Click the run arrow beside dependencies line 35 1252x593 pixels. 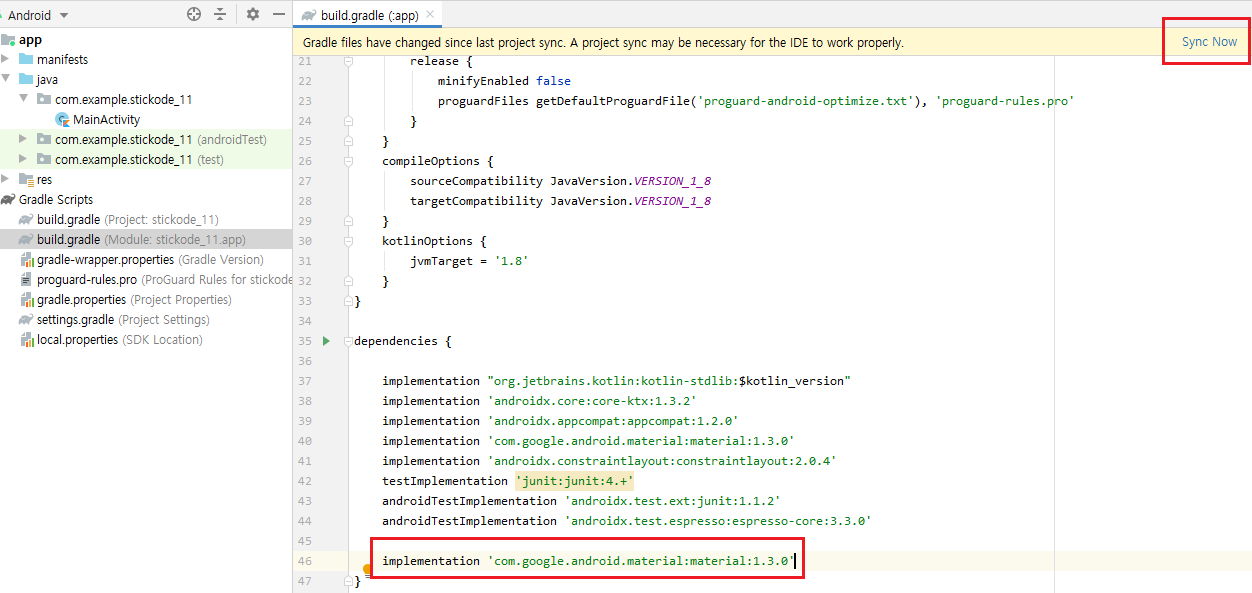pos(326,341)
